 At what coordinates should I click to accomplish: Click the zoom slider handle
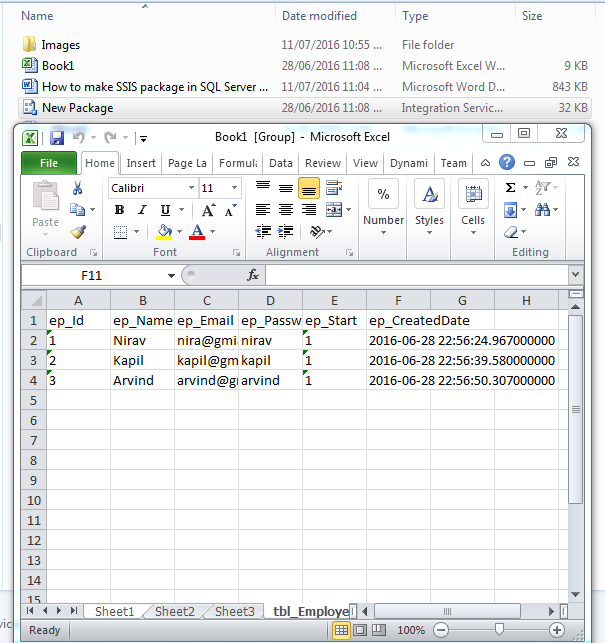499,629
